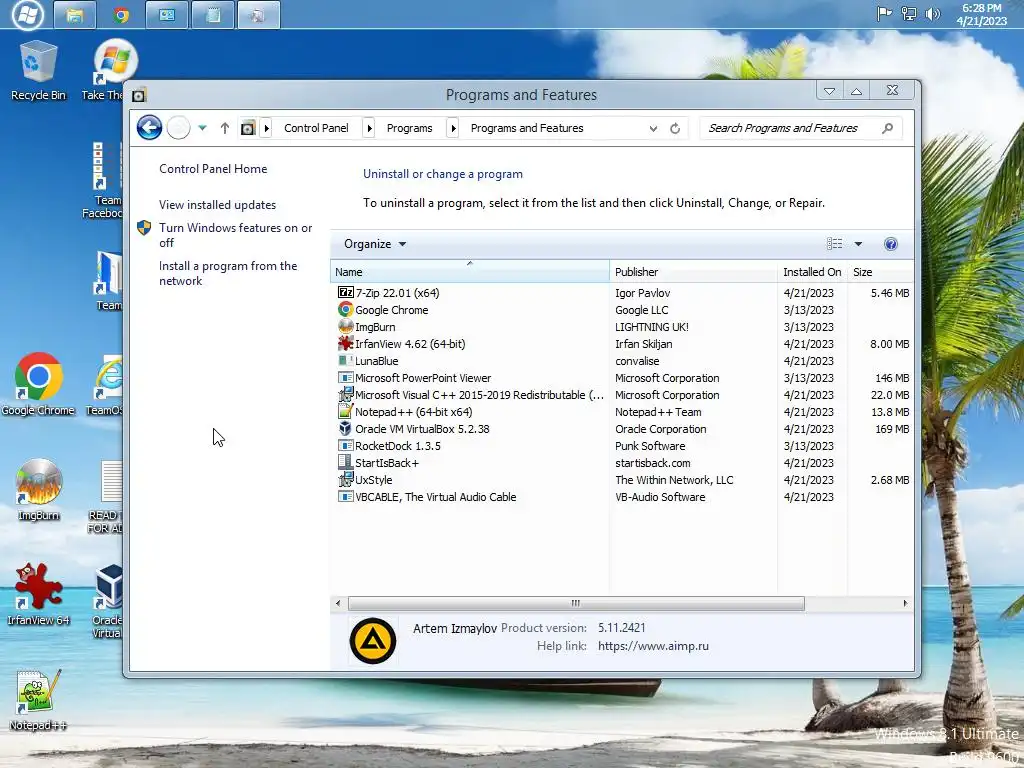Screen dimensions: 1024x768
Task: Sort by the Size column header
Action: tap(880, 272)
